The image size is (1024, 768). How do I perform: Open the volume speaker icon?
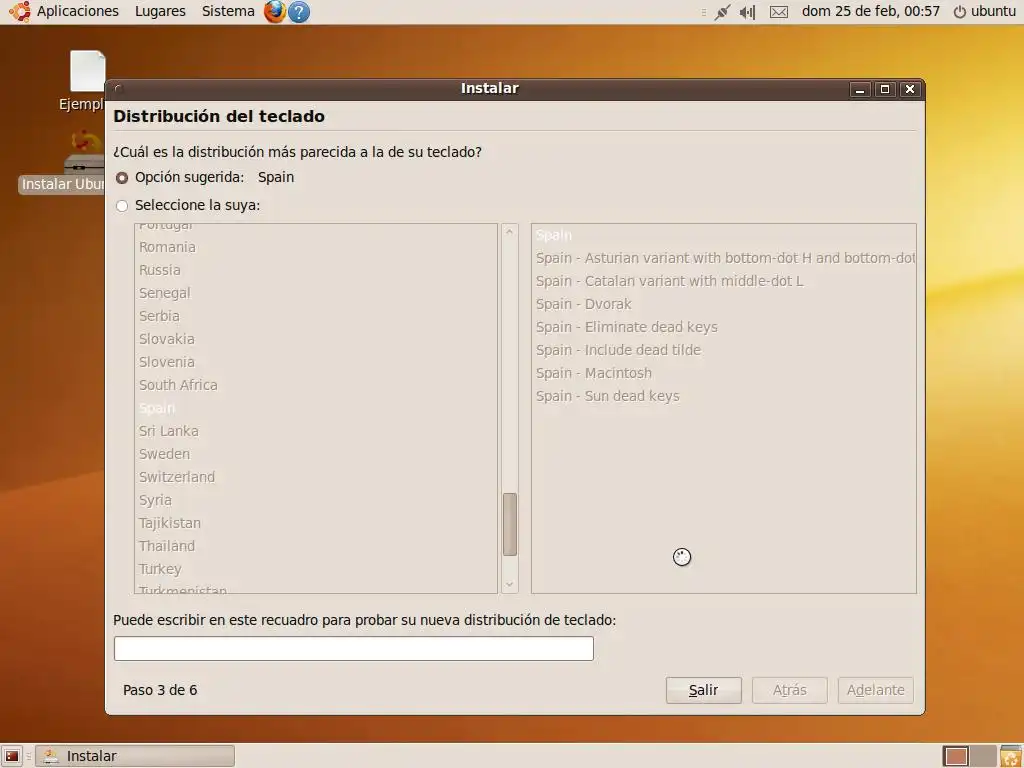coord(747,12)
